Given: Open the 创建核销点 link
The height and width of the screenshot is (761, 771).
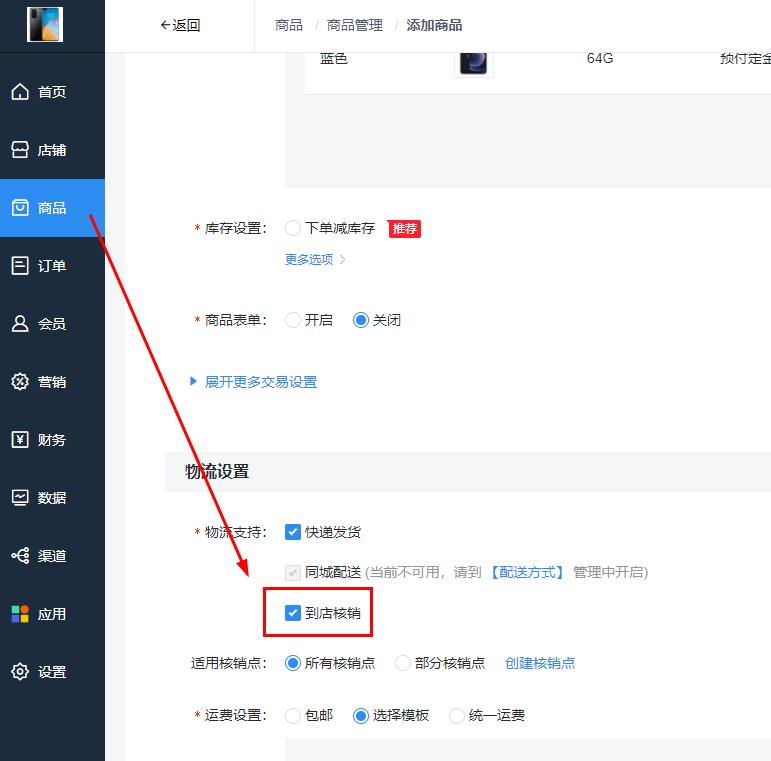Looking at the screenshot, I should (540, 663).
